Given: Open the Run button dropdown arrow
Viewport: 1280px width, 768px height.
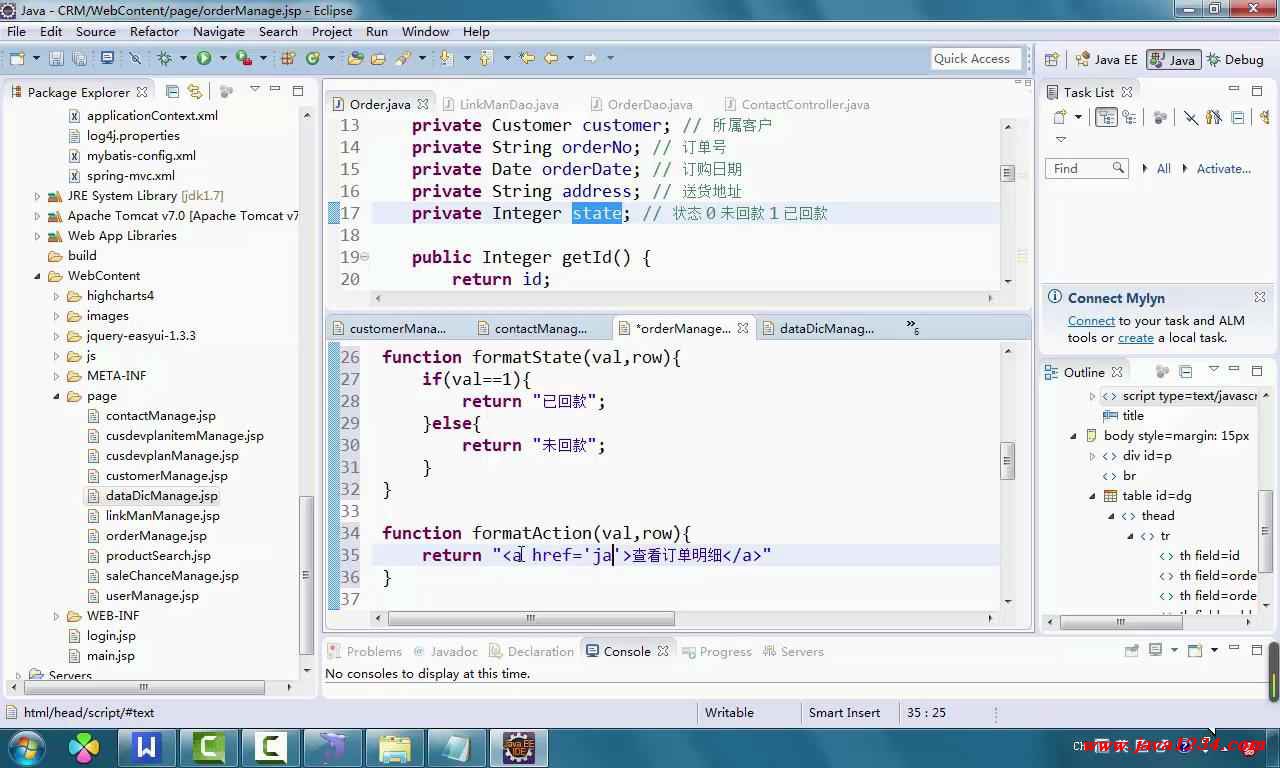Looking at the screenshot, I should coord(221,58).
